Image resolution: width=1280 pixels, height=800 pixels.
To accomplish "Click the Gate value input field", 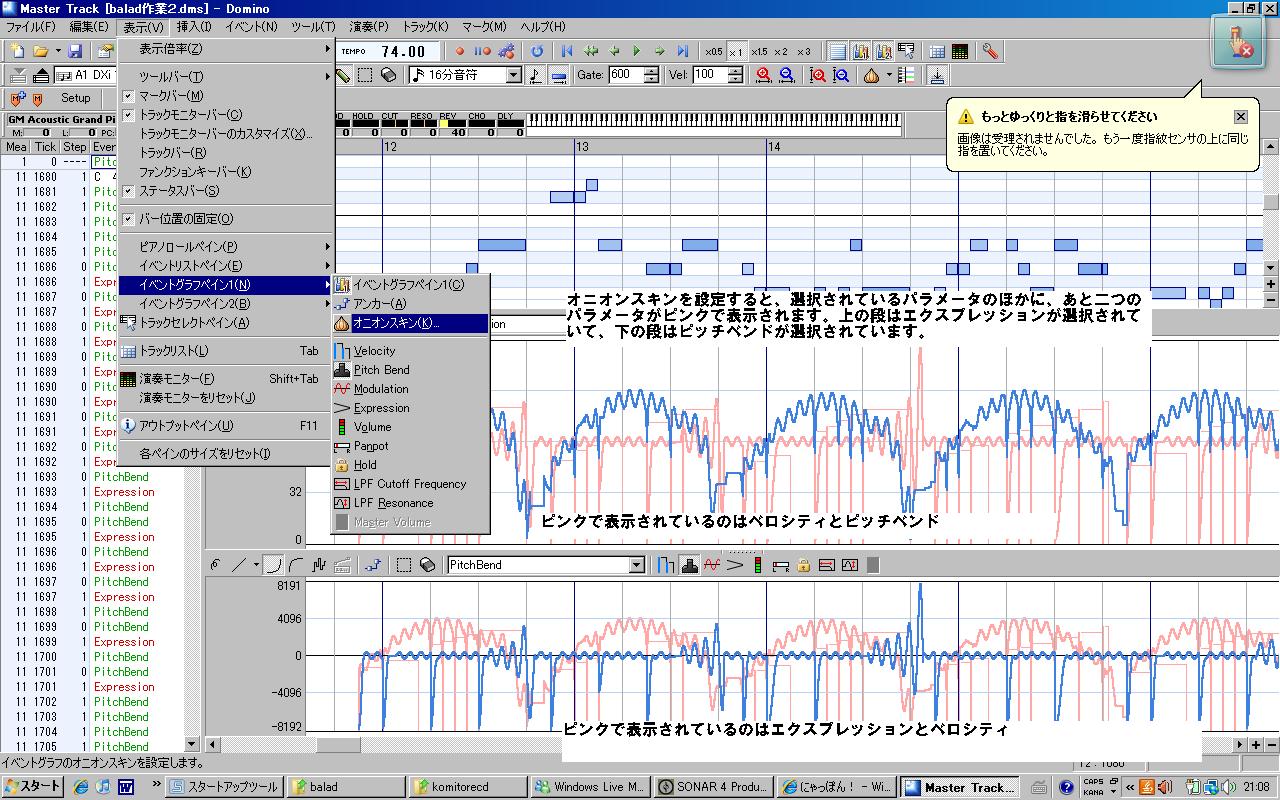I will coord(624,75).
